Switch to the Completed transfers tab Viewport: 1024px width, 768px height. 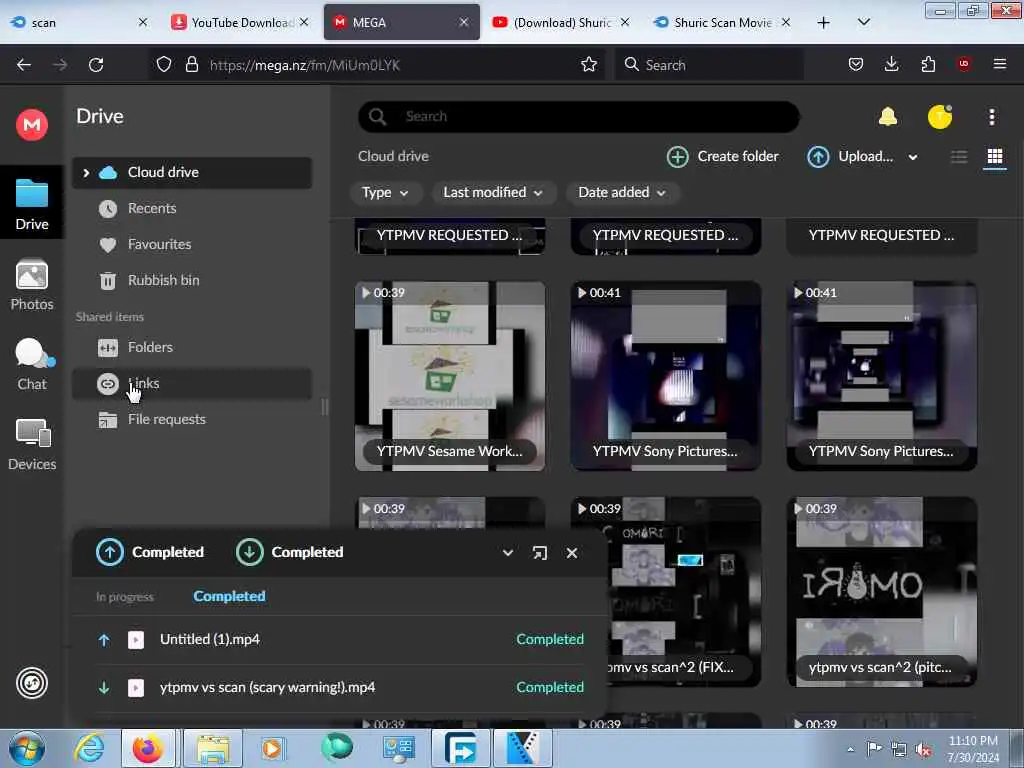pyautogui.click(x=229, y=596)
